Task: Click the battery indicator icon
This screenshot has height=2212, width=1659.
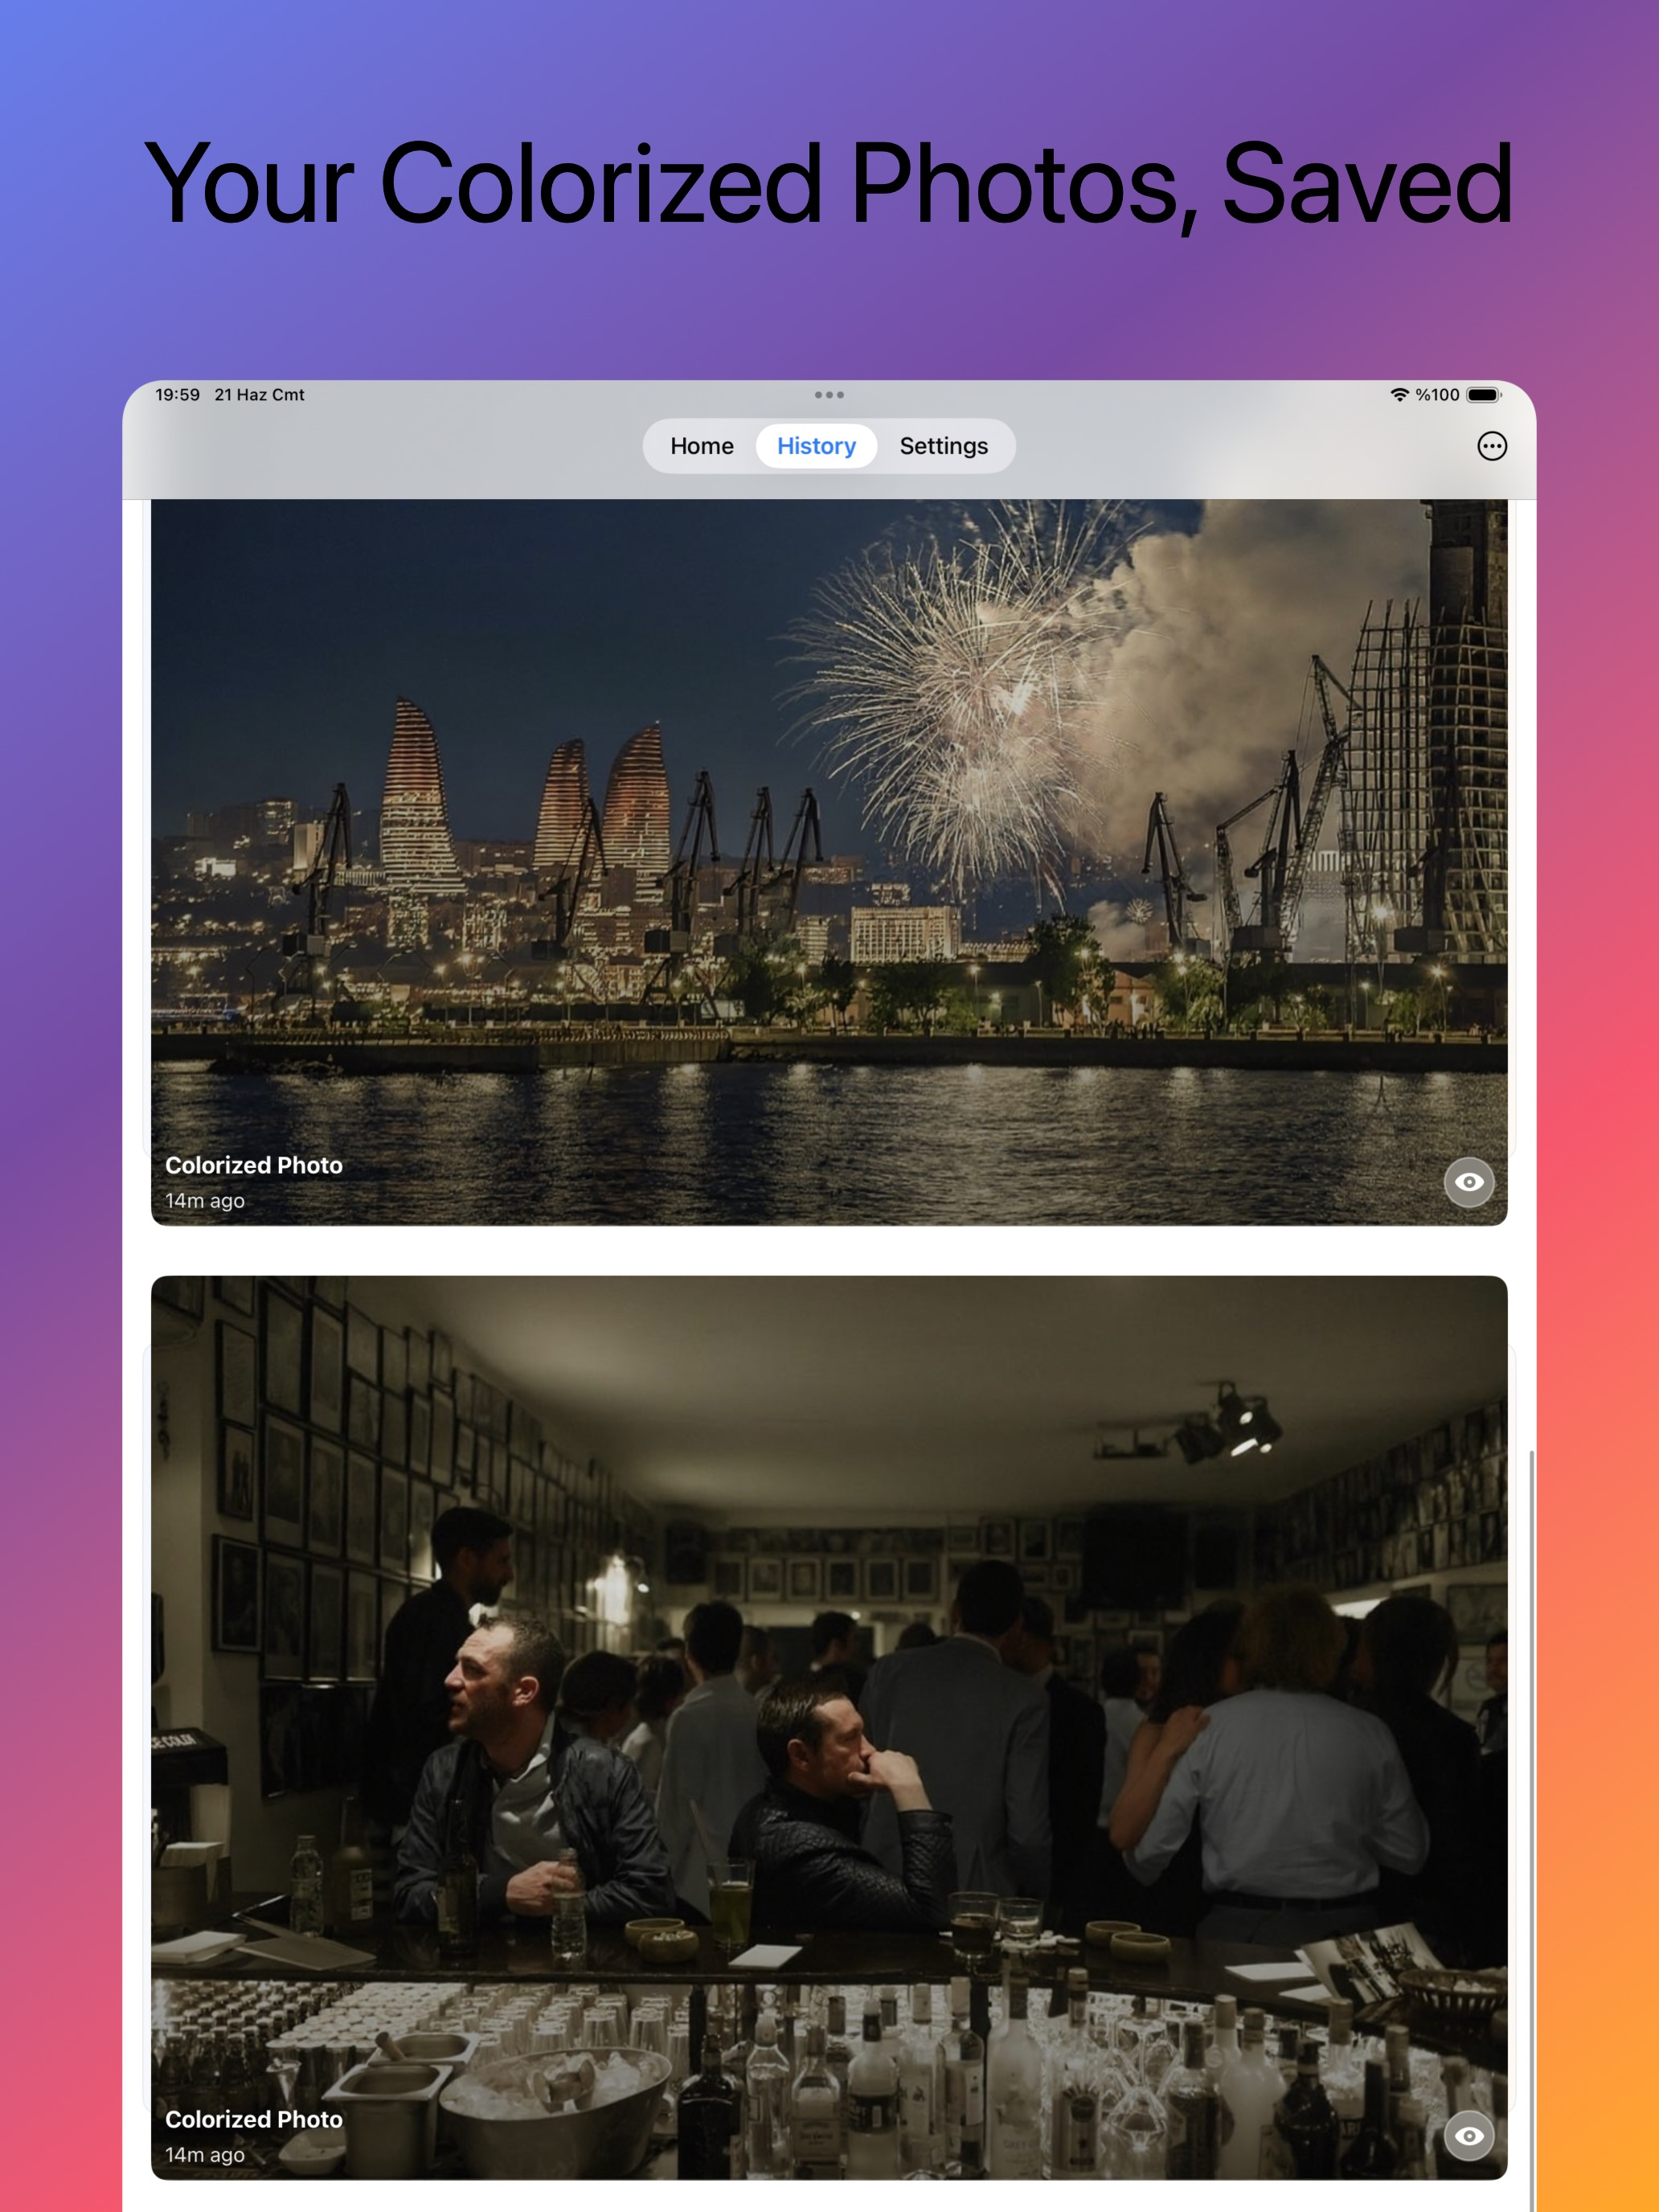Action: pos(1484,395)
